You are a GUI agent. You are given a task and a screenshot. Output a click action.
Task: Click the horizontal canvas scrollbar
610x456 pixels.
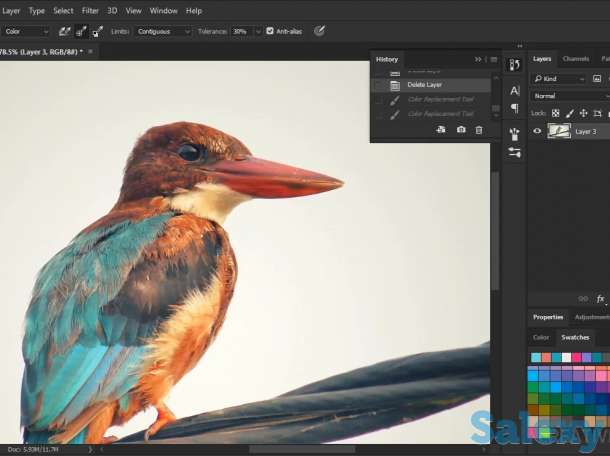[x=302, y=450]
